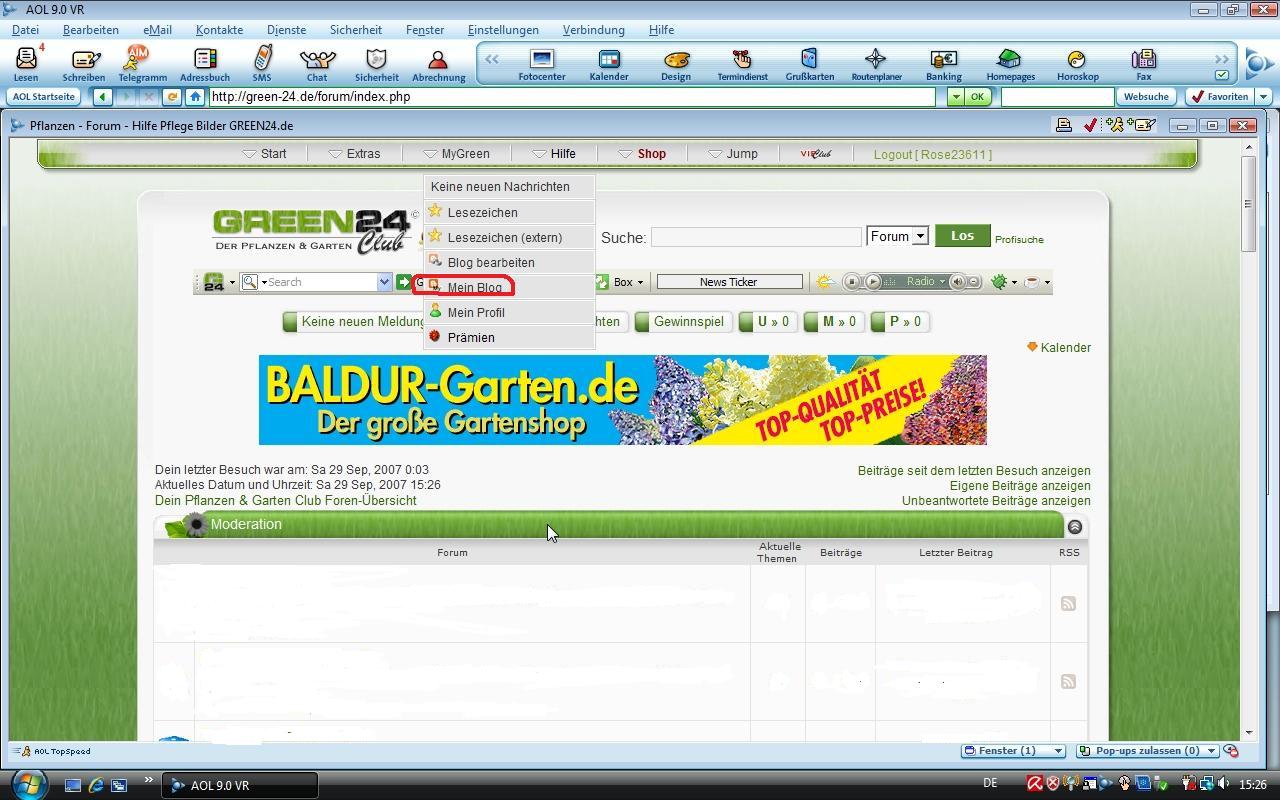Toggle the checkbox under toolbar scroll arrows
The width and height of the screenshot is (1280, 800).
(x=1221, y=75)
